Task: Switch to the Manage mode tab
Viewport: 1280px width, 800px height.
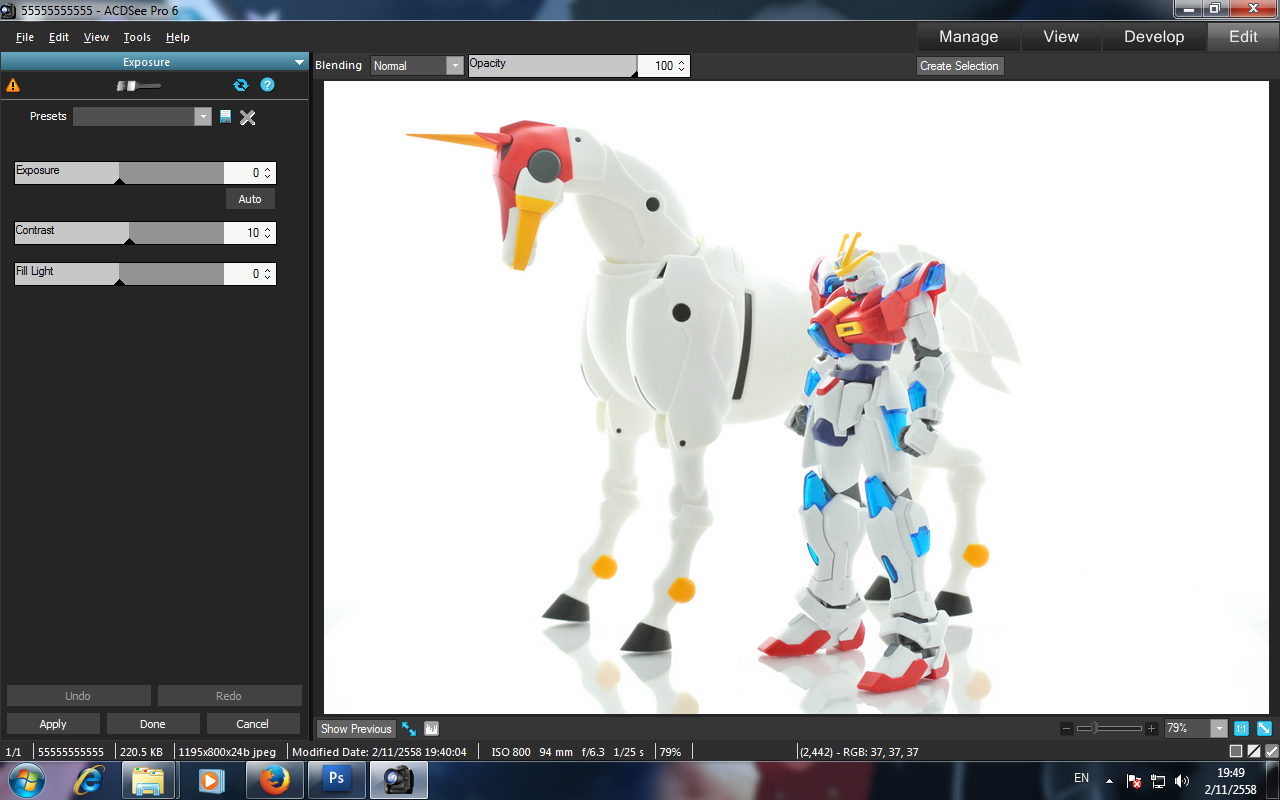Action: [x=968, y=37]
